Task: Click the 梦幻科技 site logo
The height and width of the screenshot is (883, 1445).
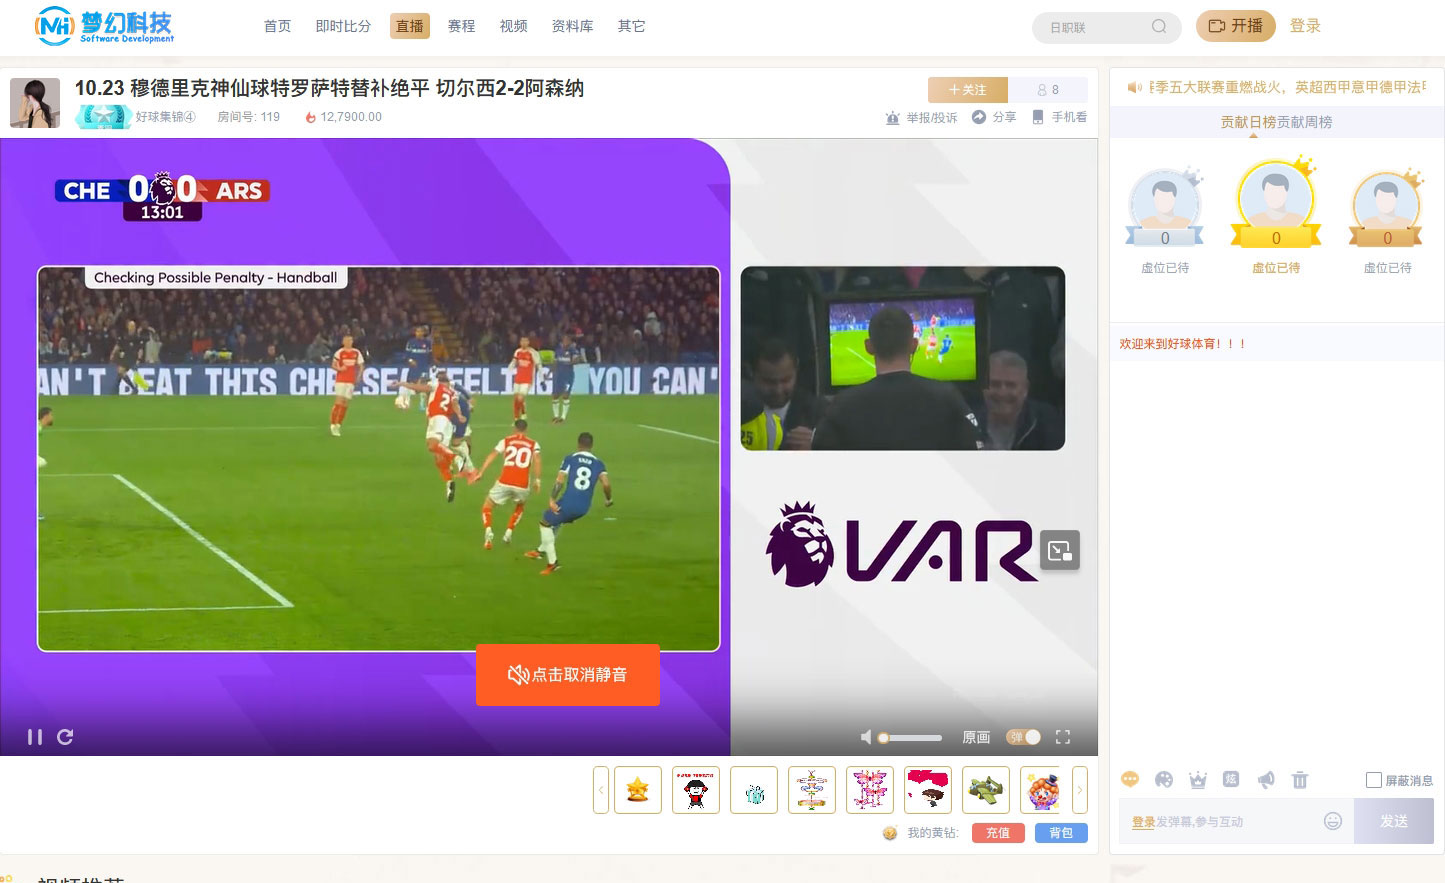Action: point(105,26)
